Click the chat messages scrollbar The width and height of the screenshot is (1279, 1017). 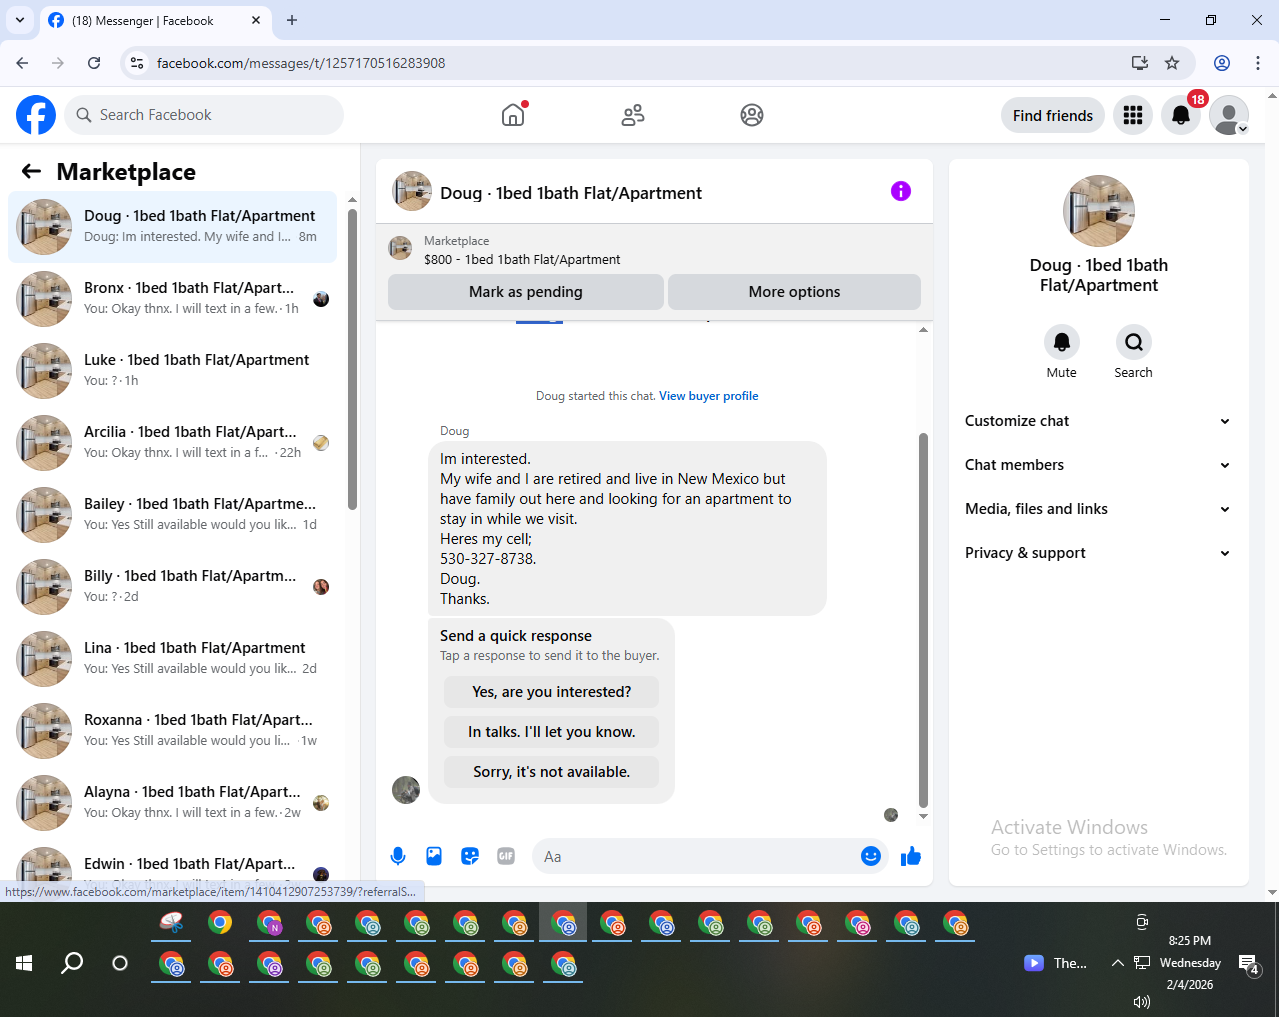coord(923,620)
